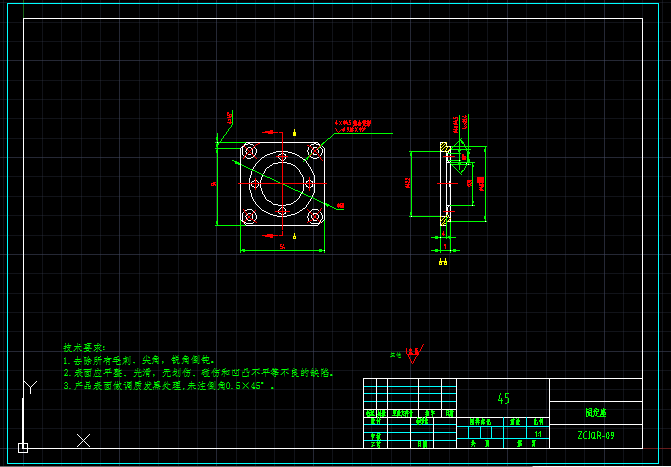
Task: Select the lower yellow hatched section in side view
Action: coord(445,220)
